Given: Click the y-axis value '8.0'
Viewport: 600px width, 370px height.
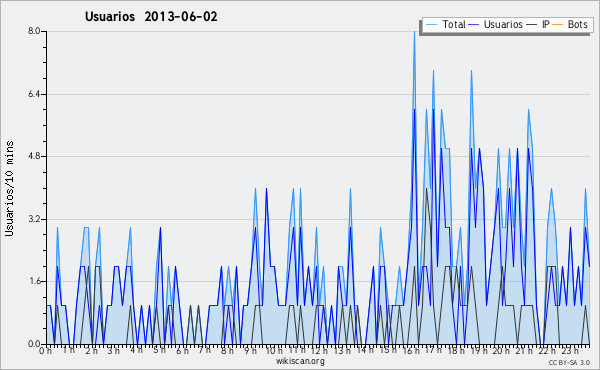Looking at the screenshot, I should pos(34,31).
